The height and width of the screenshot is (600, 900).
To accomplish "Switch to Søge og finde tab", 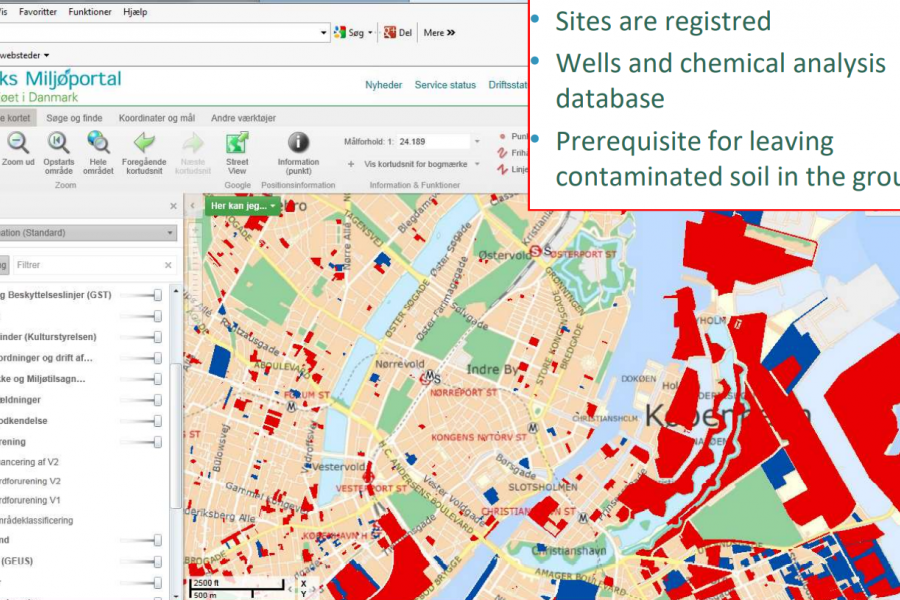I will point(74,118).
